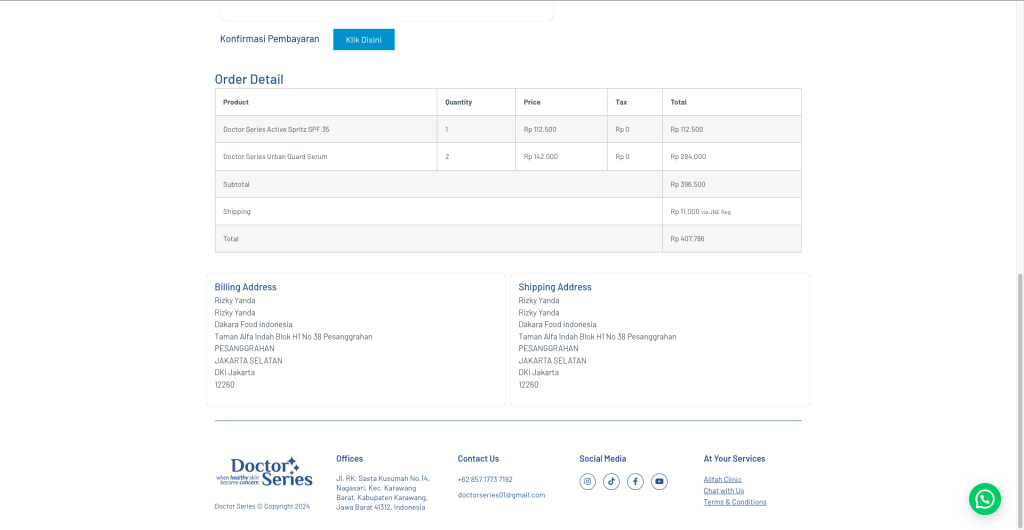Open the TikTok social media icon
This screenshot has width=1024, height=530.
click(611, 482)
